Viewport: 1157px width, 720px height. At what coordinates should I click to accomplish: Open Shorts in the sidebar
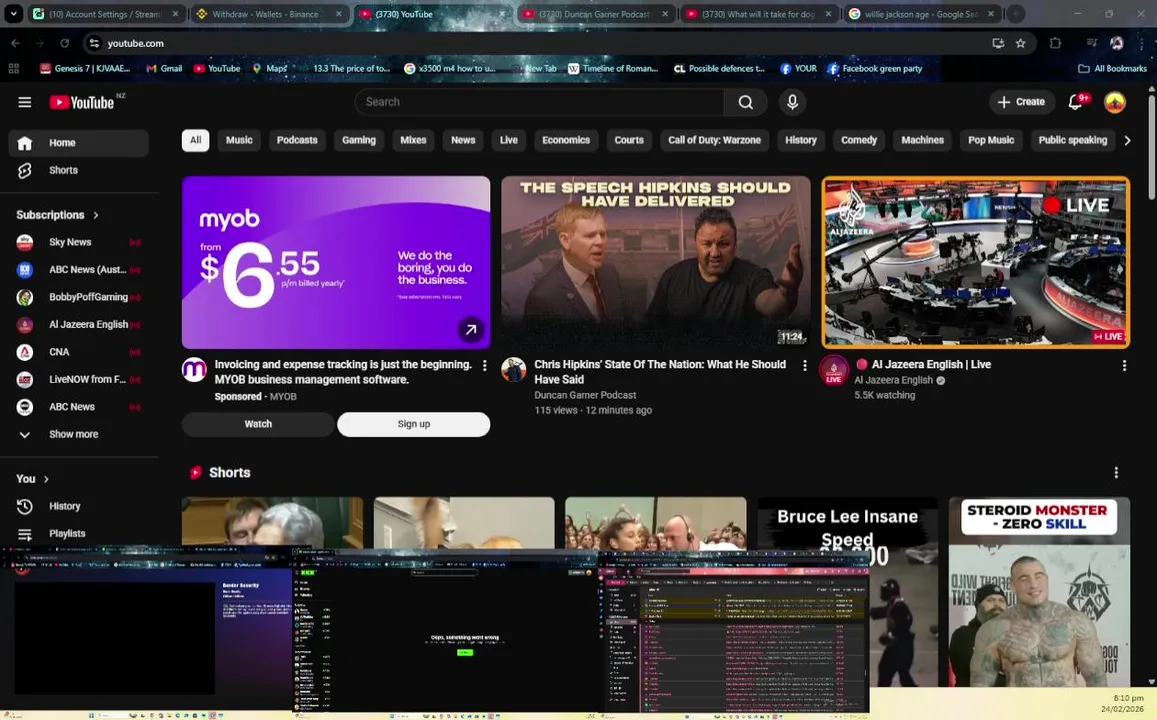(78, 170)
